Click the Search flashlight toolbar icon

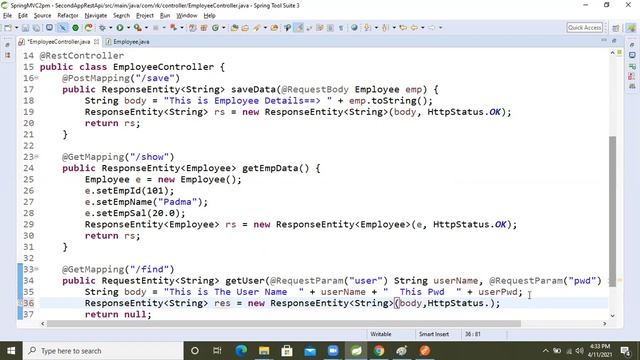257,28
